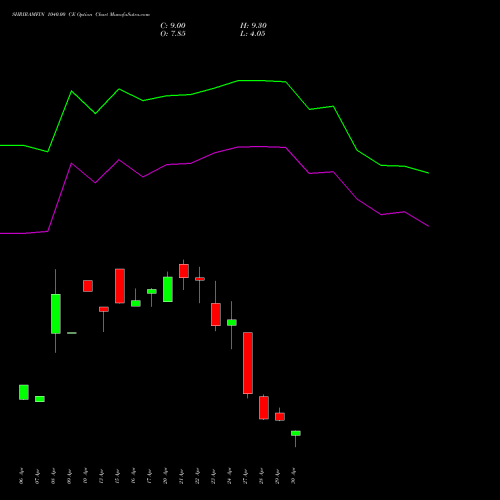Click the tall red 15 Apr candlestick
500x500 pixels.
point(120,286)
